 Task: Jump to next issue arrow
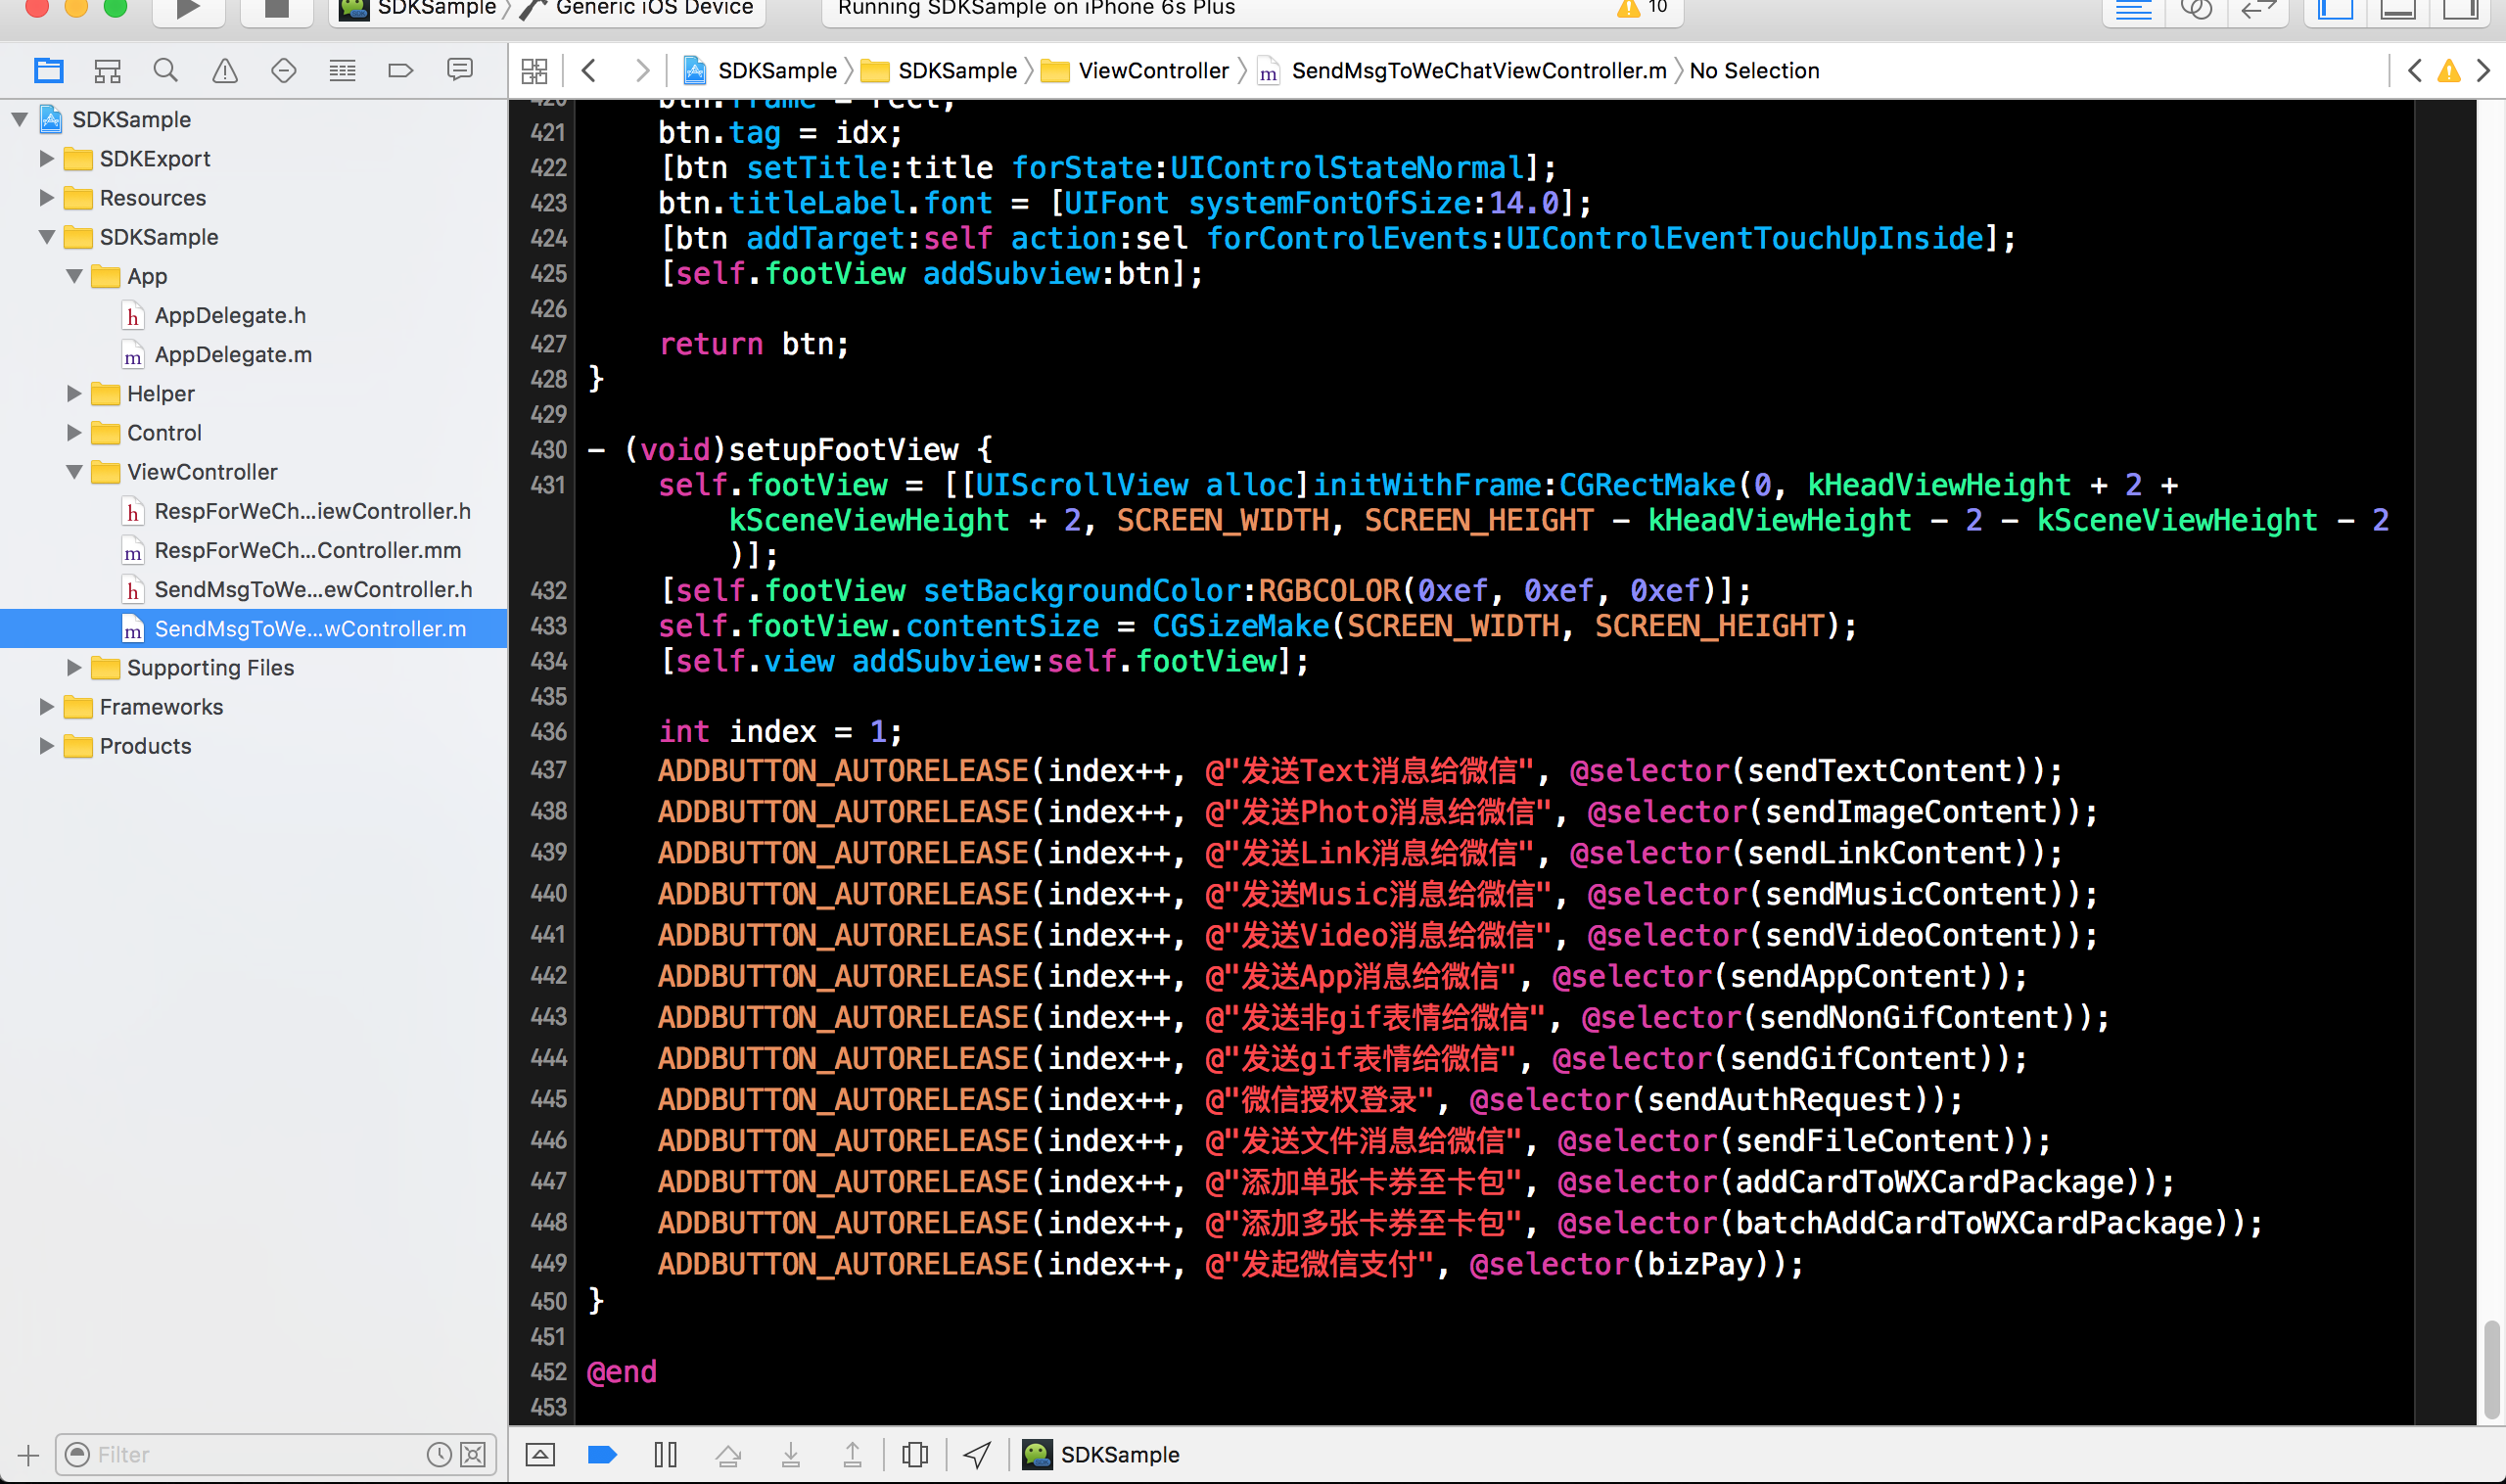click(x=2483, y=70)
